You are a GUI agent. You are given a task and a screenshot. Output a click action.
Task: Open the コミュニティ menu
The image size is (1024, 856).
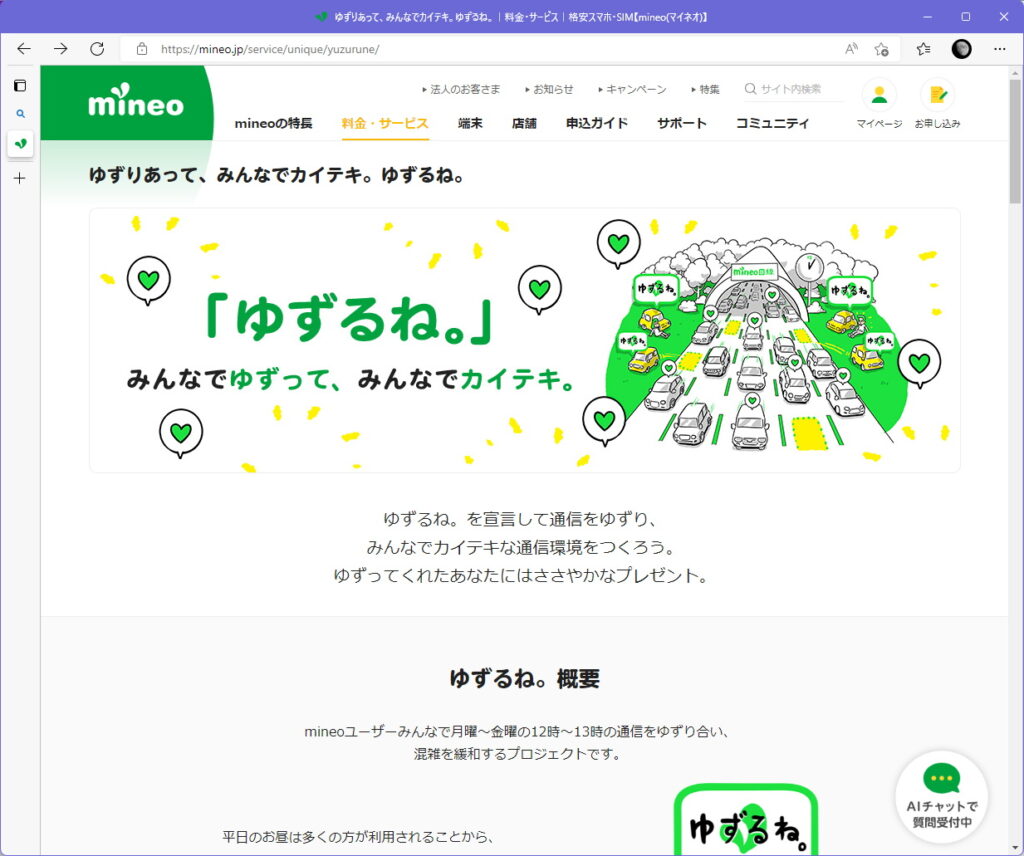pos(773,123)
